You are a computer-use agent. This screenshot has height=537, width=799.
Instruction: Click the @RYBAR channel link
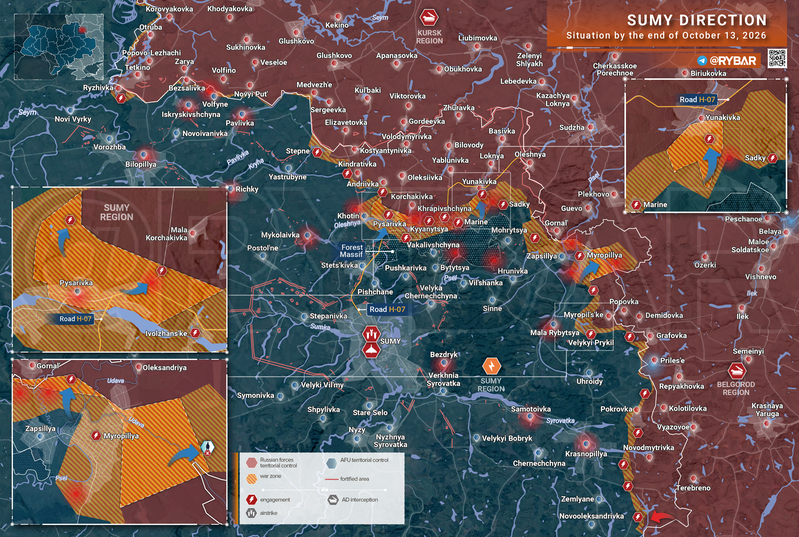click(733, 61)
